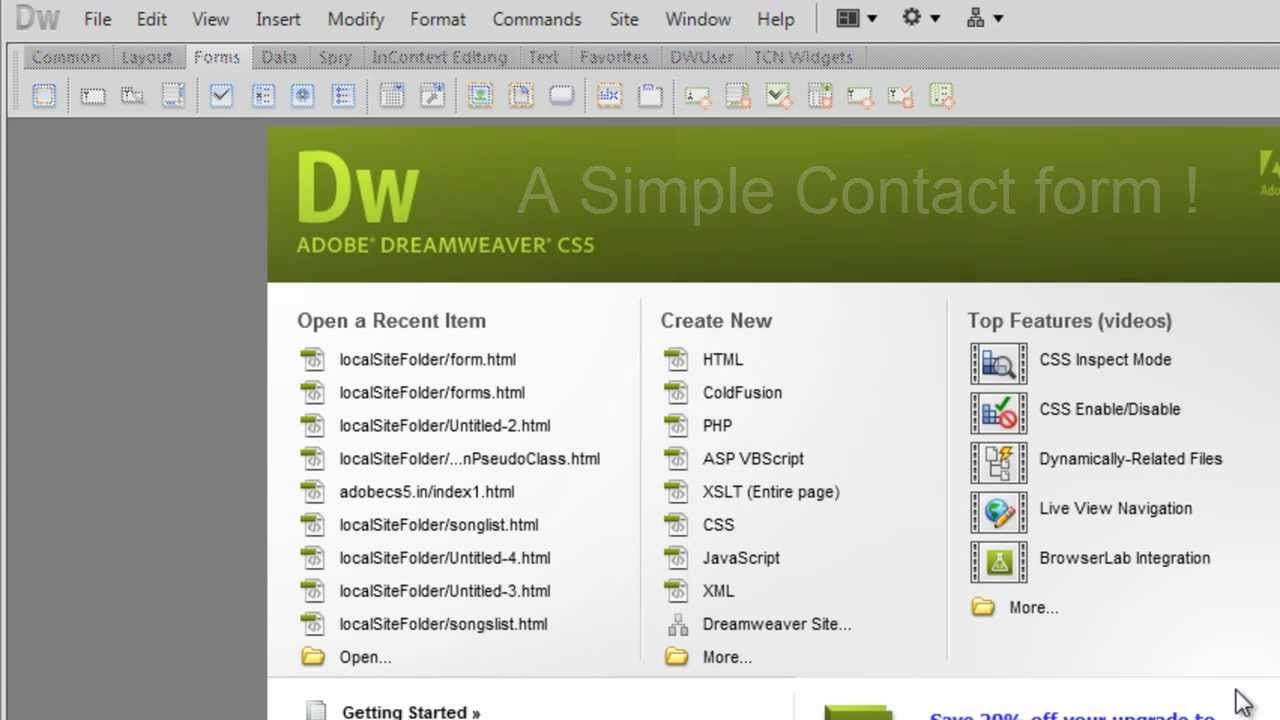Switch to the Favorites insert tab
Screen dimensions: 1280x720
614,57
